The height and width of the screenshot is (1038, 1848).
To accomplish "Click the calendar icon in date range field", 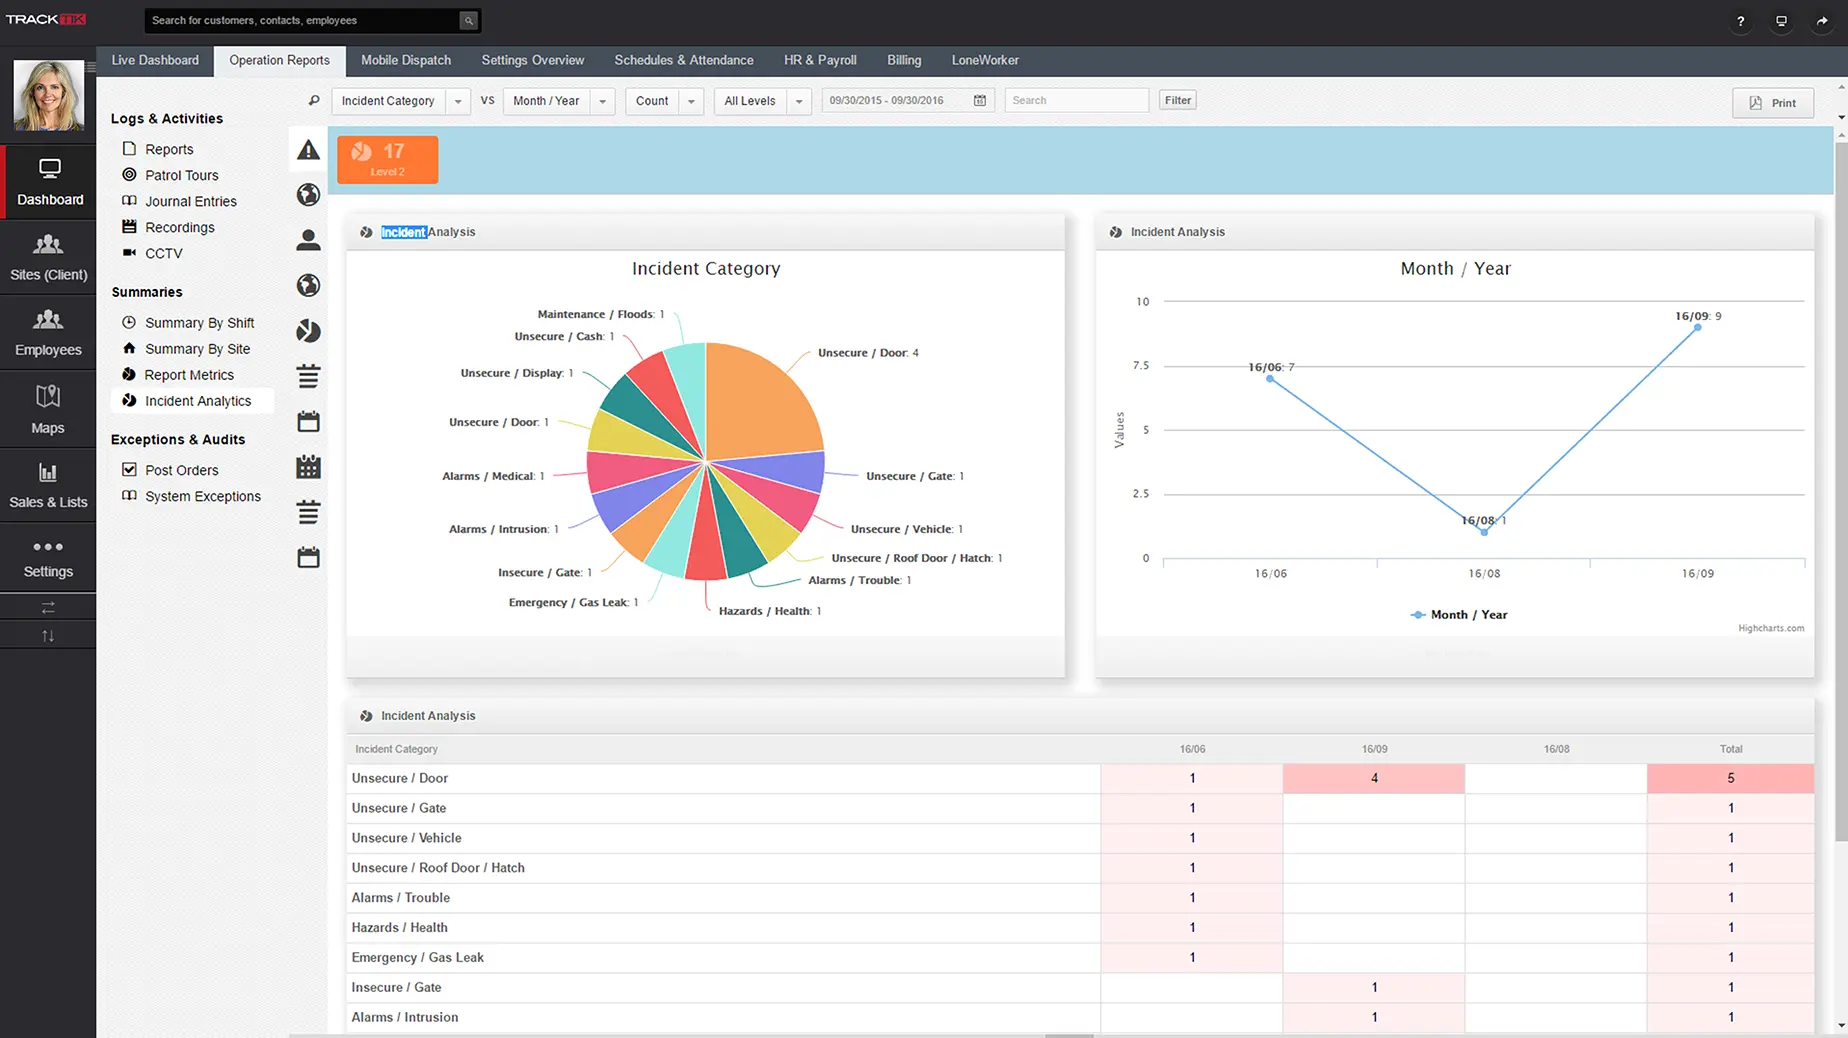I will click(x=979, y=101).
